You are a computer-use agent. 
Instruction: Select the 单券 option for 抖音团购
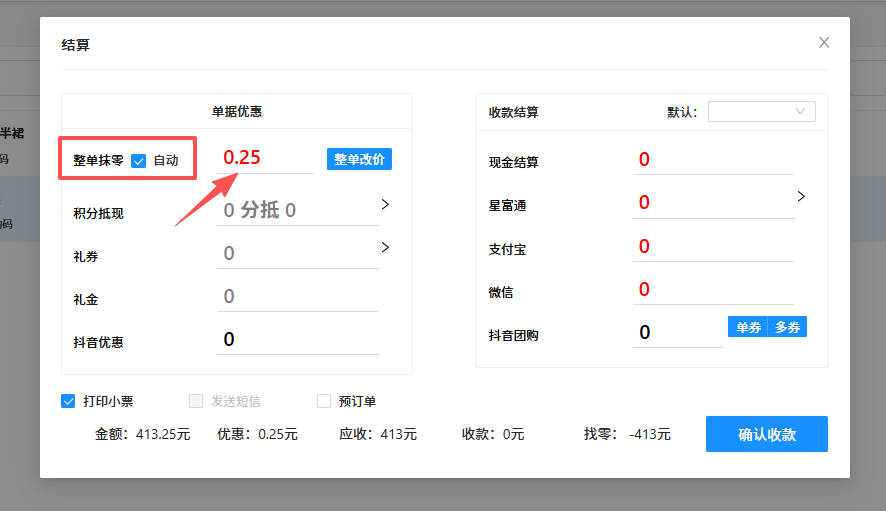click(x=748, y=327)
